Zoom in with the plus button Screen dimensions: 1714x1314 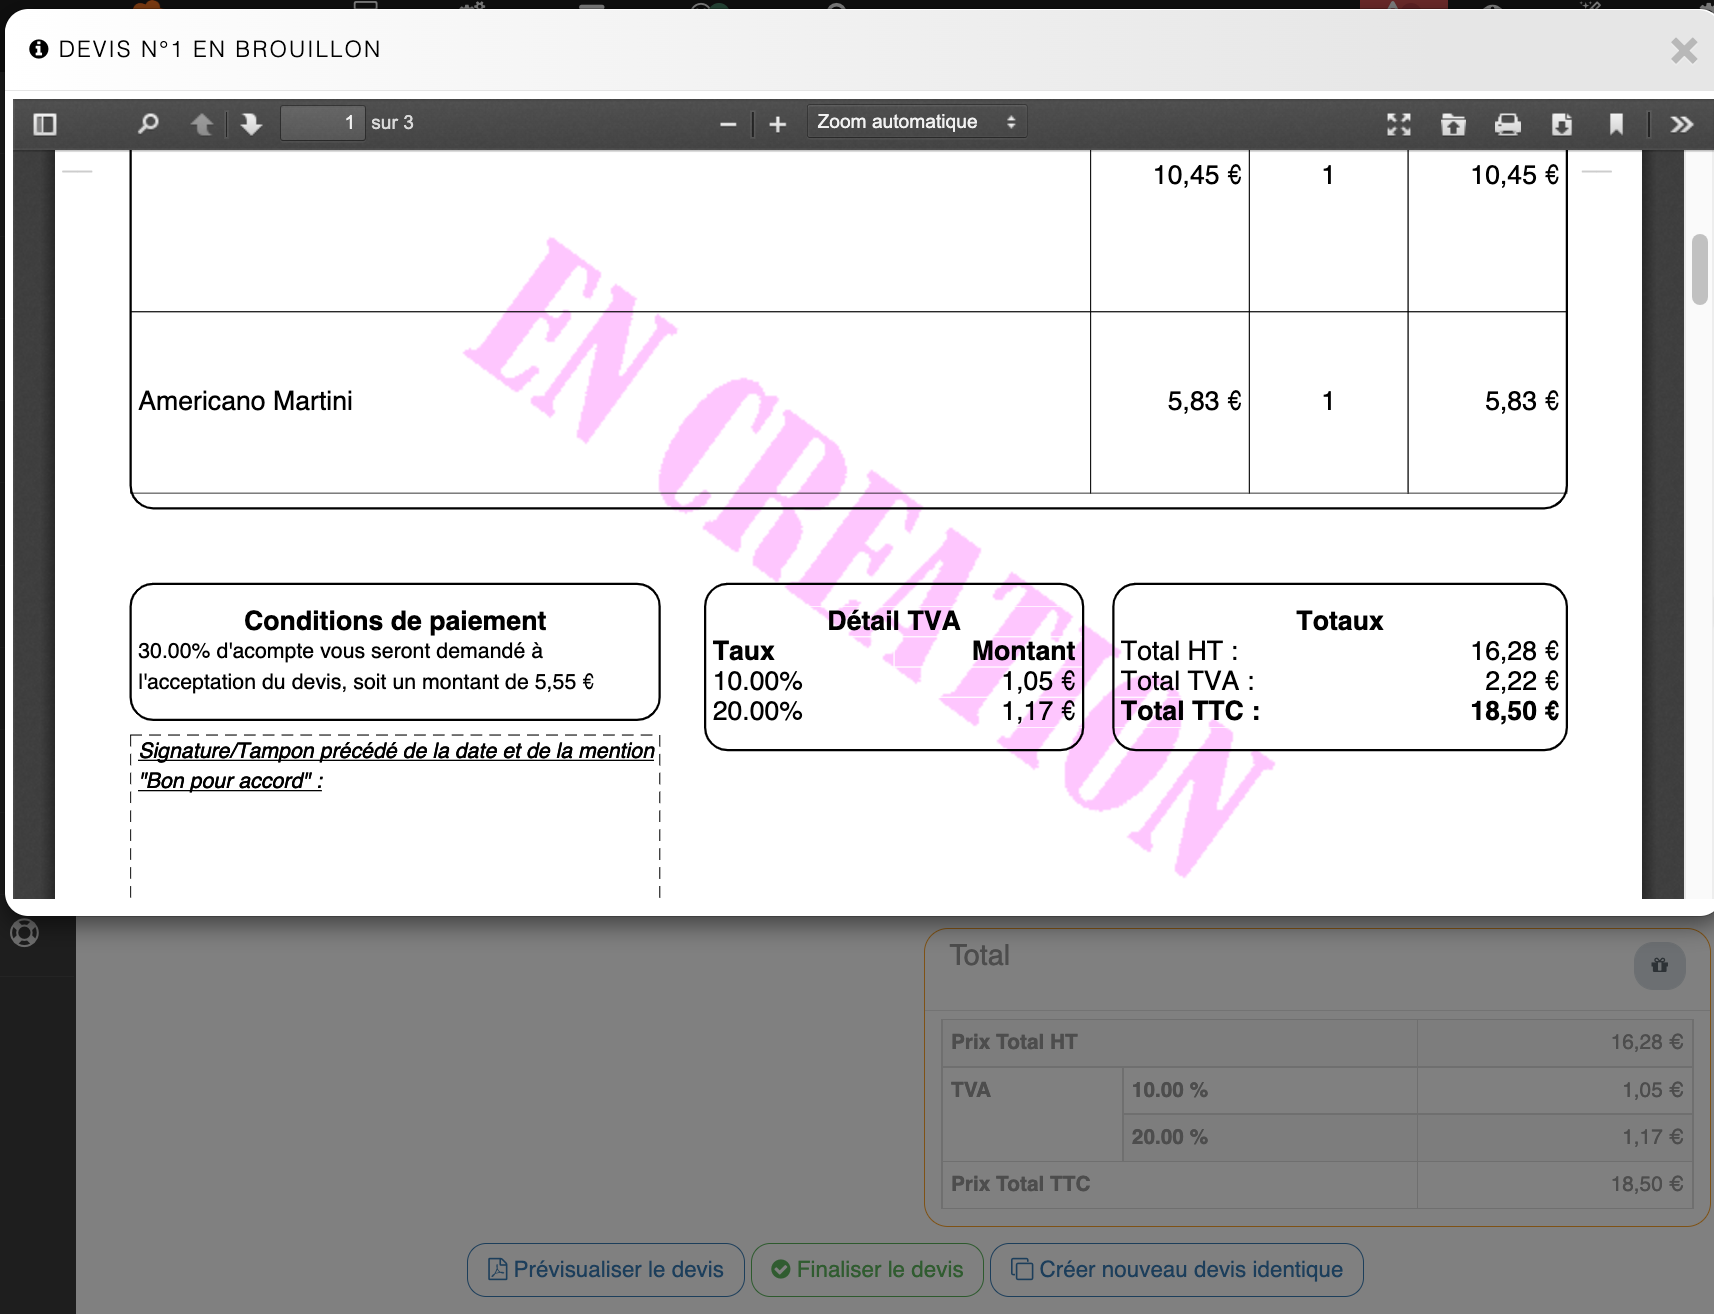[778, 124]
